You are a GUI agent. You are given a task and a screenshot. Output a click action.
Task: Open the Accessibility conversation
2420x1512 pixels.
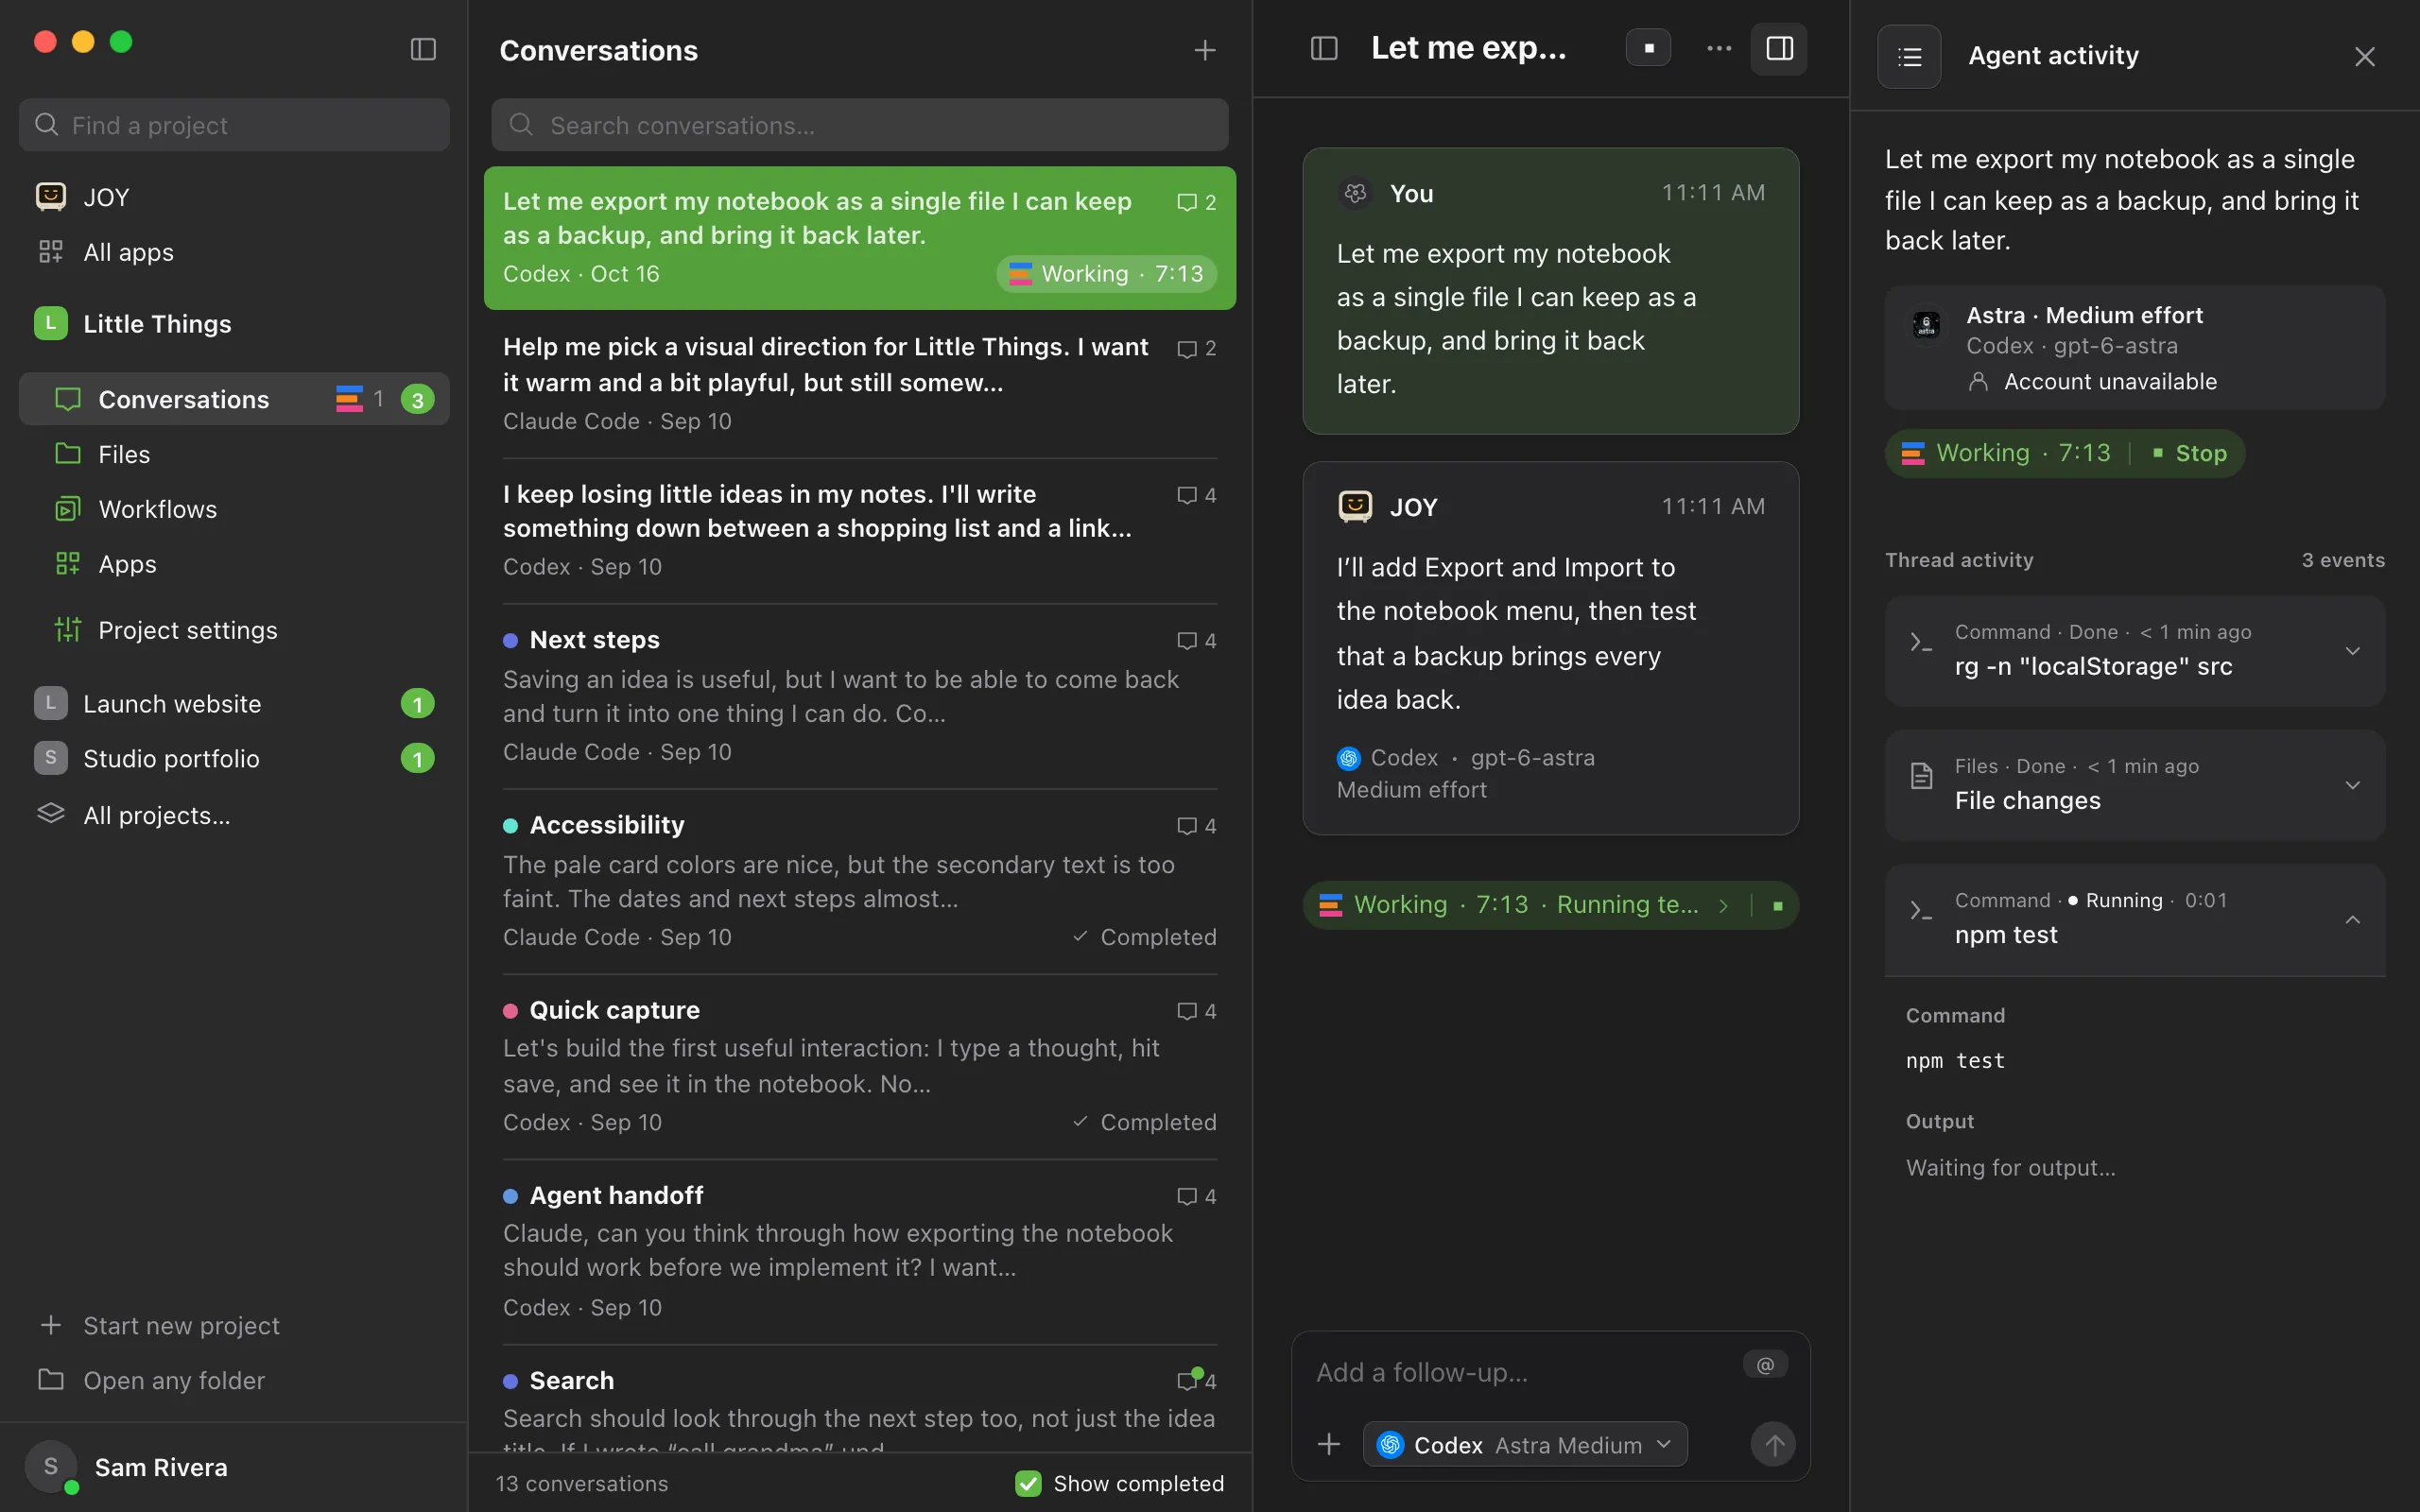pos(860,881)
